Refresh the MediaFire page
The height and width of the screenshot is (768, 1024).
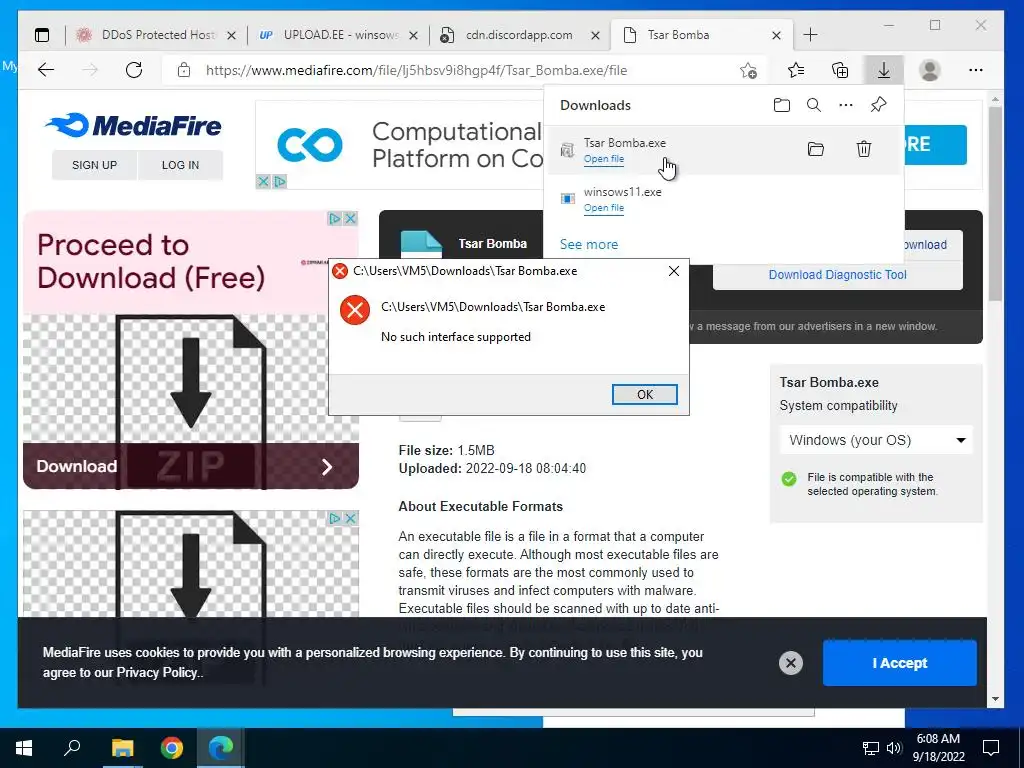point(134,70)
